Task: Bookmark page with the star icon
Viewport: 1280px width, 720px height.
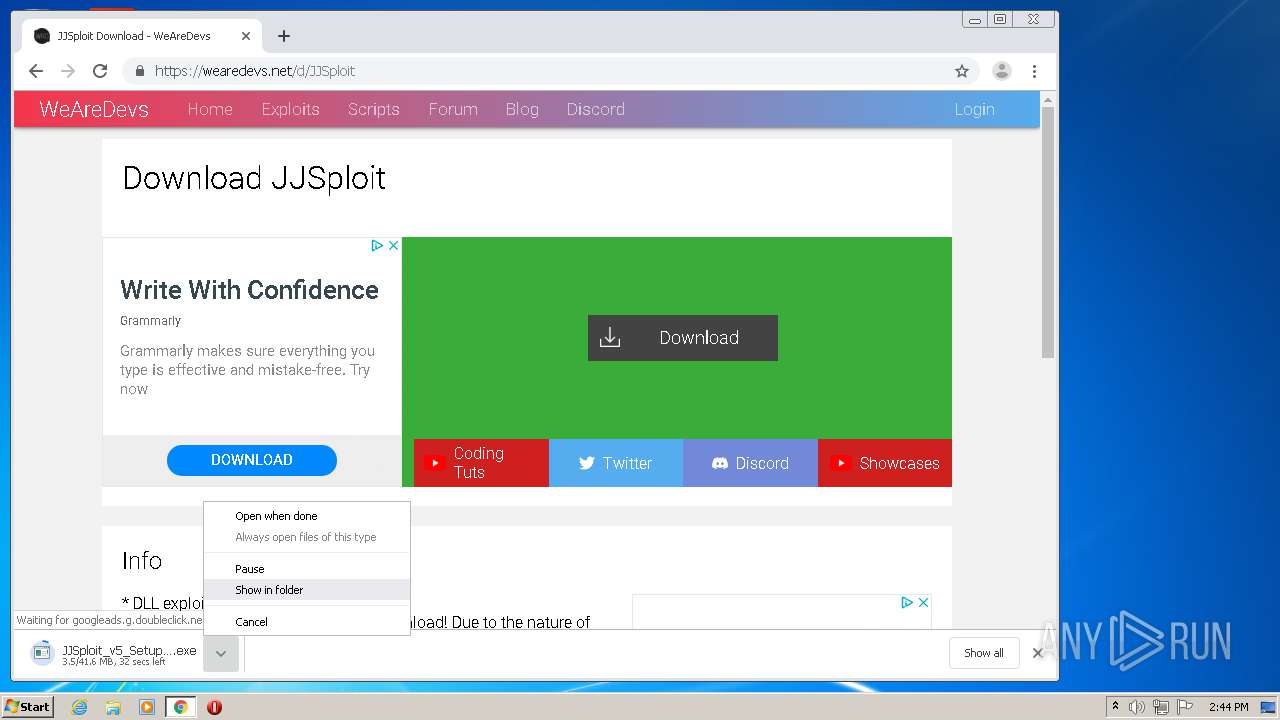Action: tap(962, 71)
